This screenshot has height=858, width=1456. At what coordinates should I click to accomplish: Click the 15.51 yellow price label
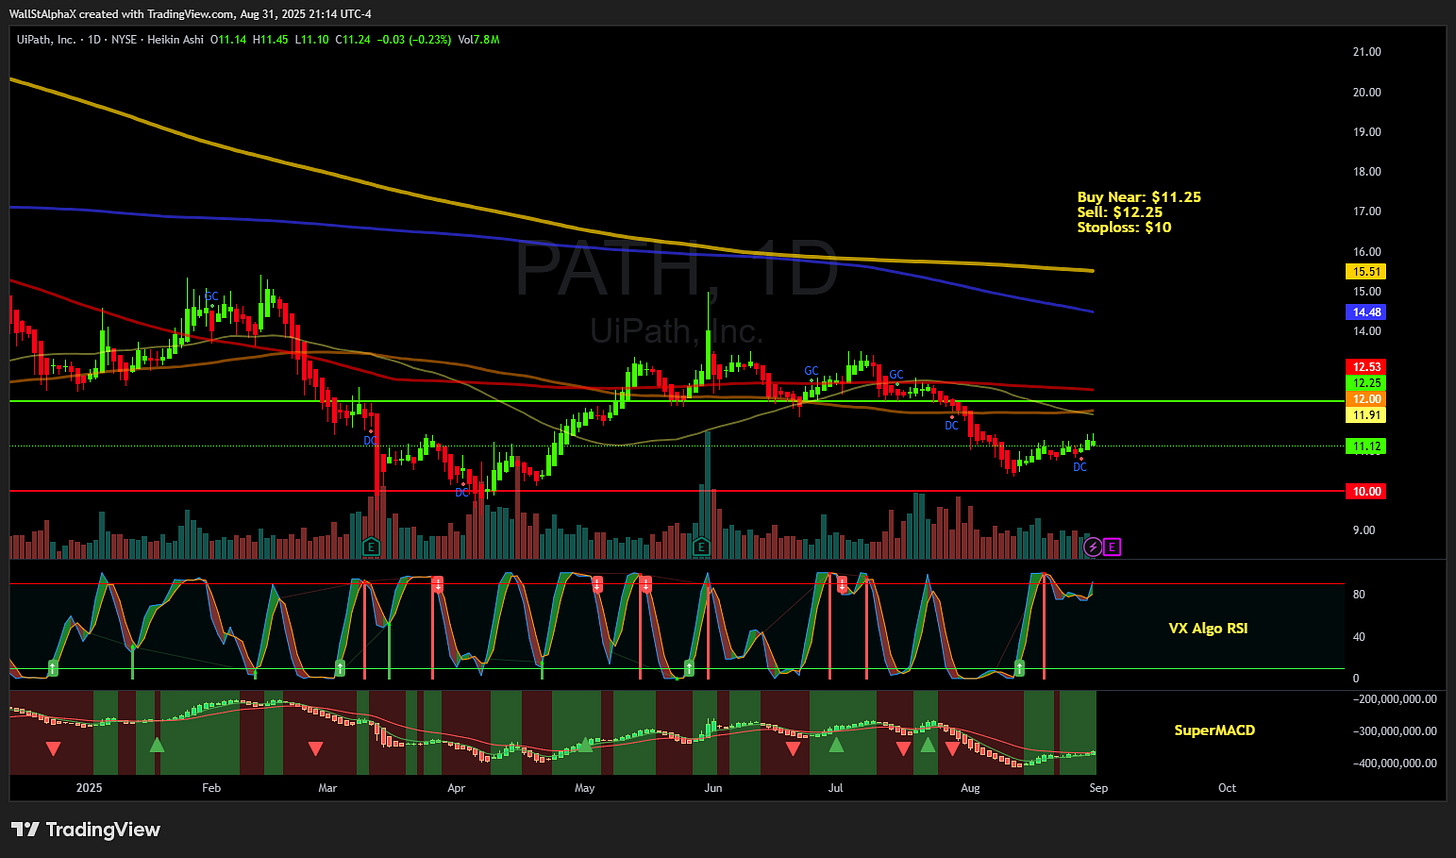pyautogui.click(x=1366, y=271)
